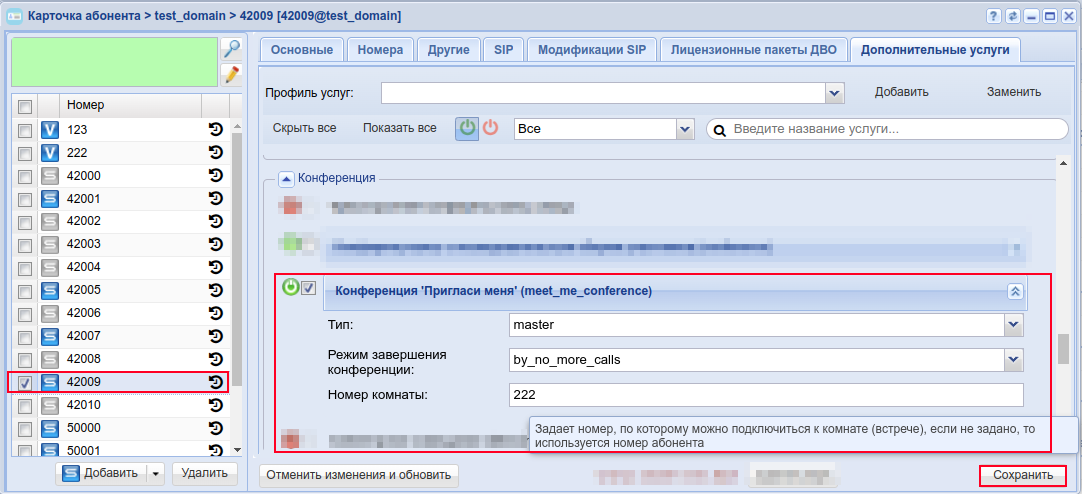Check the checkbox for number 222
Image resolution: width=1082 pixels, height=494 pixels.
(x=24, y=152)
